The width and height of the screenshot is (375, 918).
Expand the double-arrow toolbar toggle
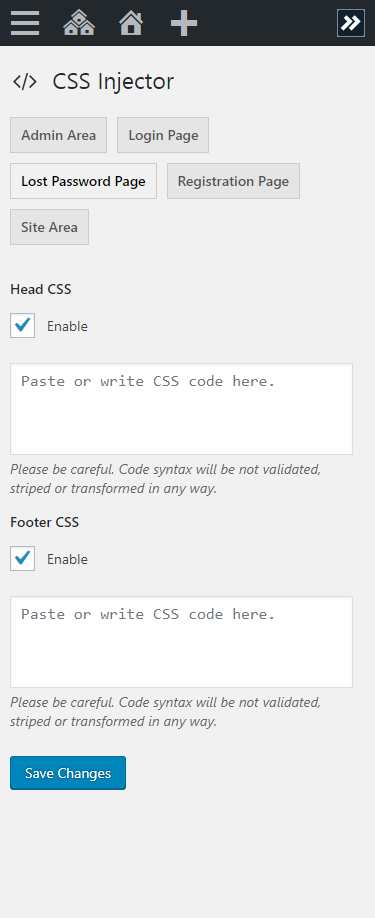[351, 23]
